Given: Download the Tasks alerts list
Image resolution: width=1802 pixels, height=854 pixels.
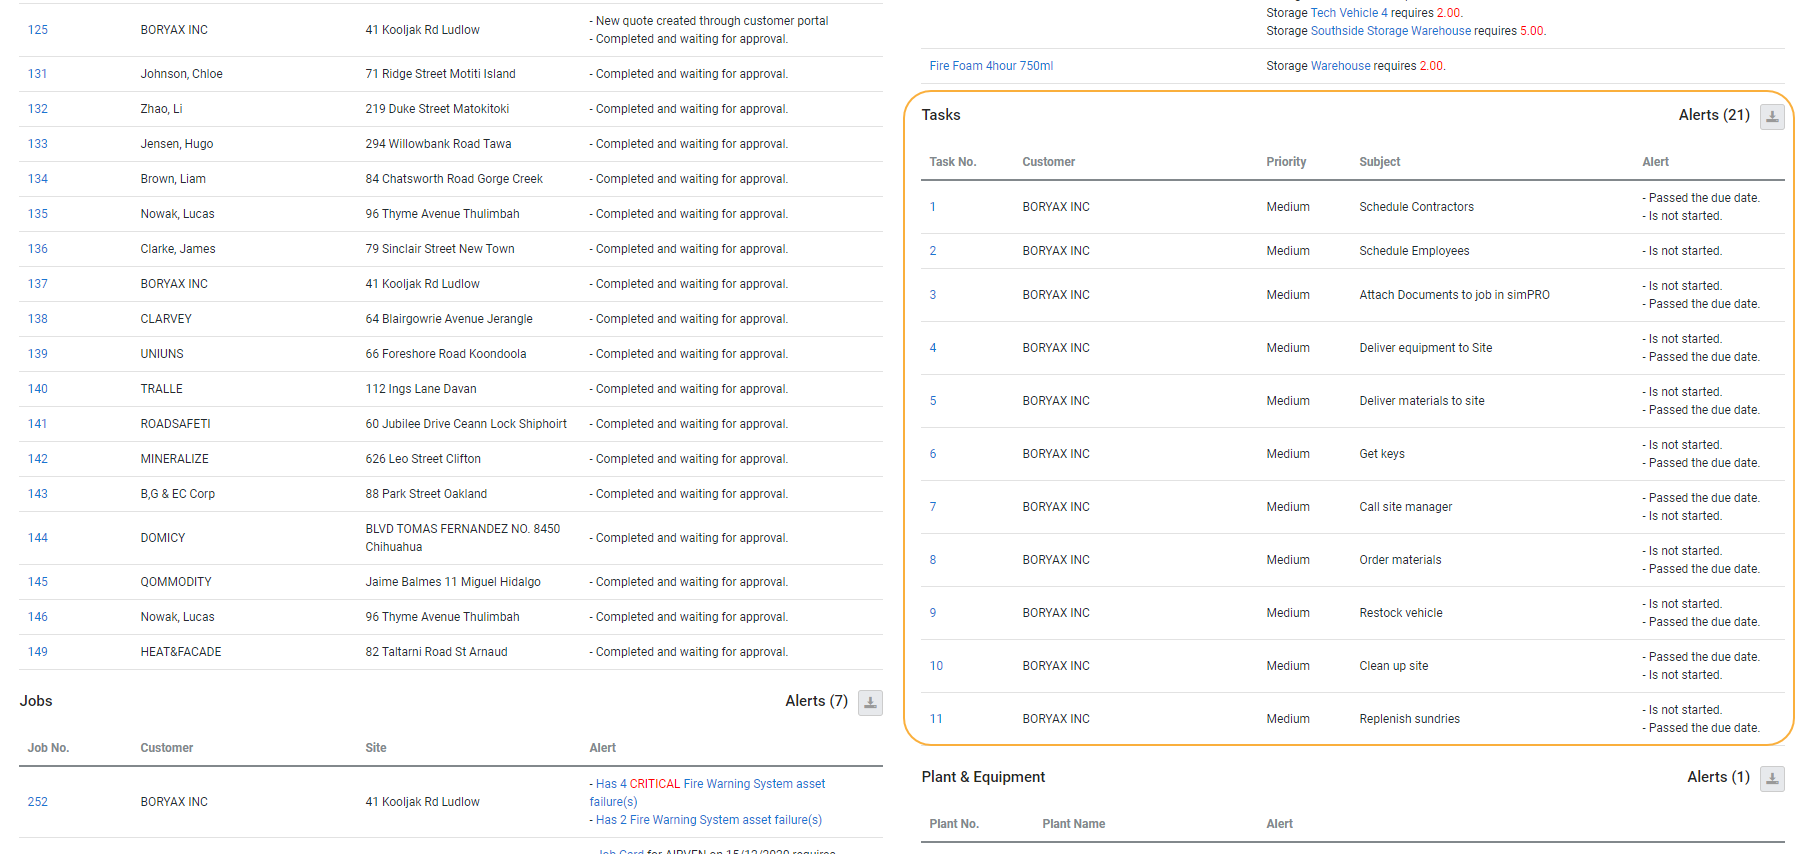Looking at the screenshot, I should click(1771, 117).
